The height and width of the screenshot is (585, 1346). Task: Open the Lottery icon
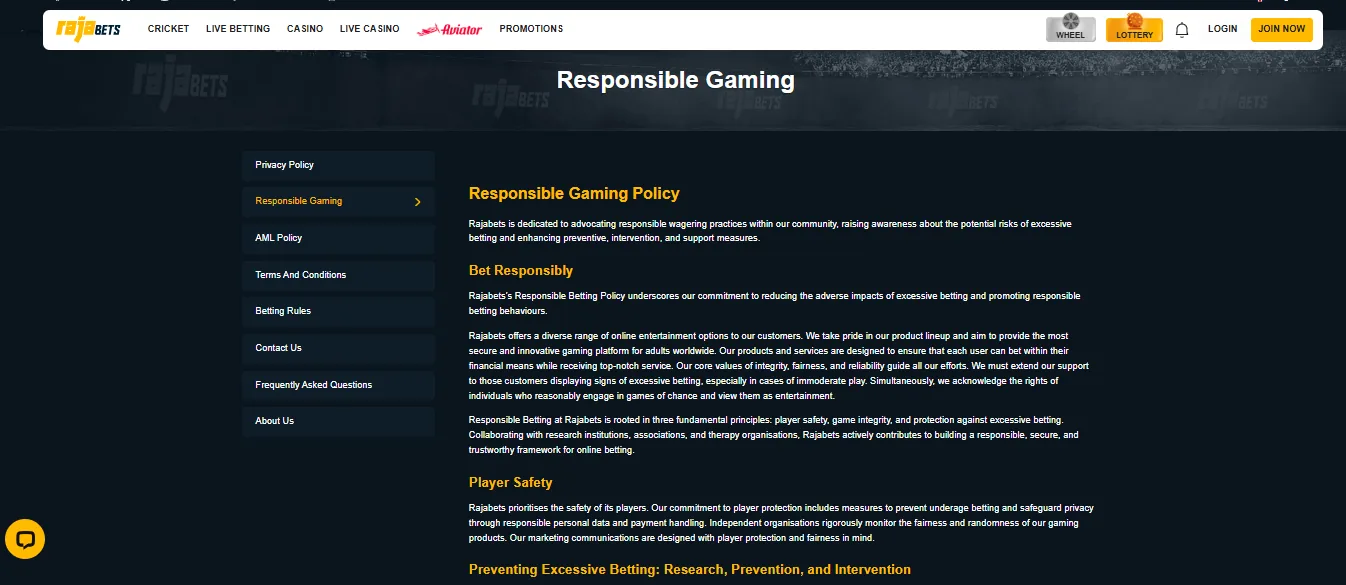[x=1134, y=29]
